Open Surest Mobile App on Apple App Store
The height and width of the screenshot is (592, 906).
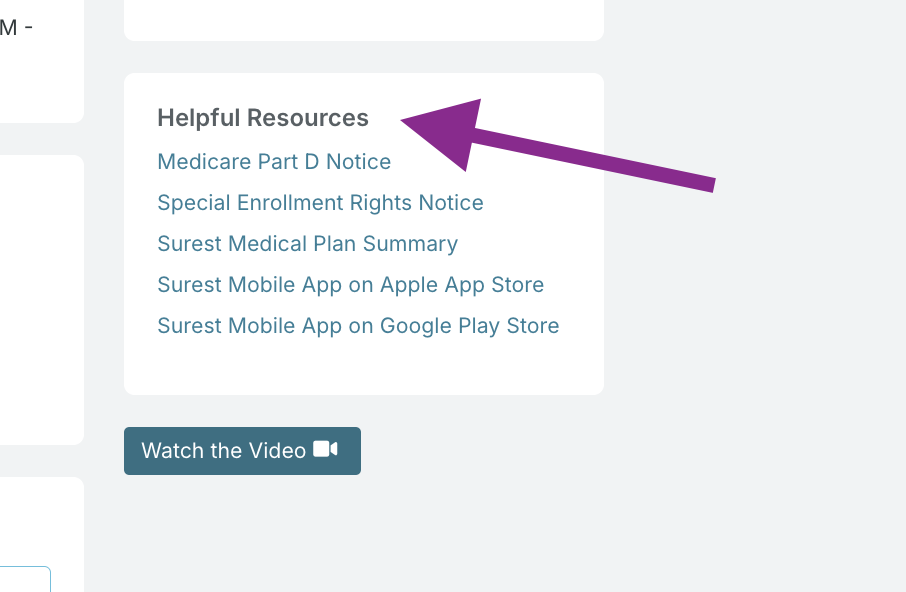pyautogui.click(x=350, y=285)
